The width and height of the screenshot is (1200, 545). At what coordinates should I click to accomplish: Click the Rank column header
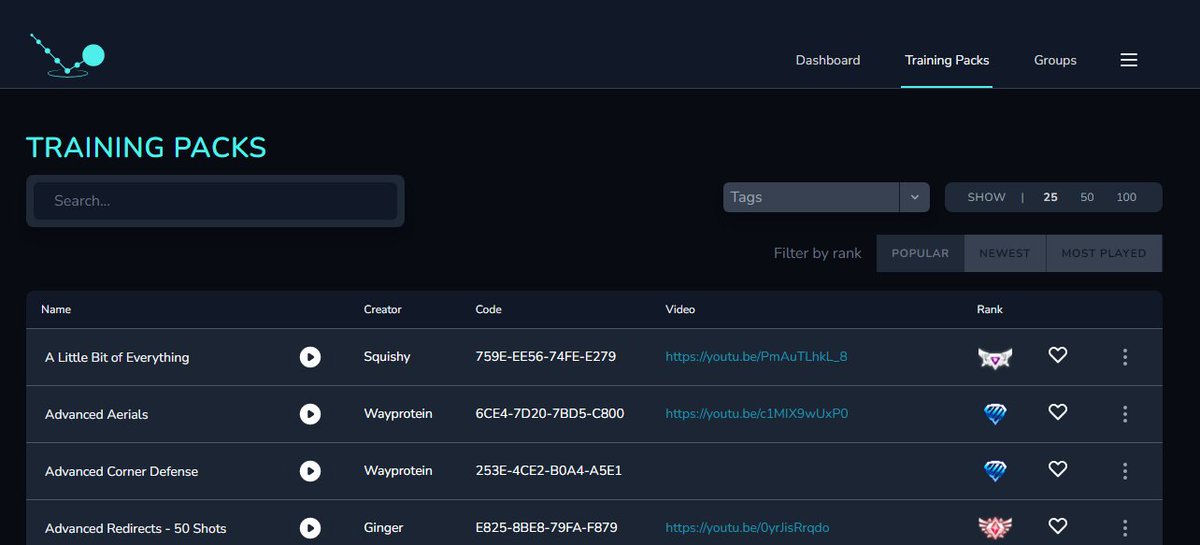[990, 309]
